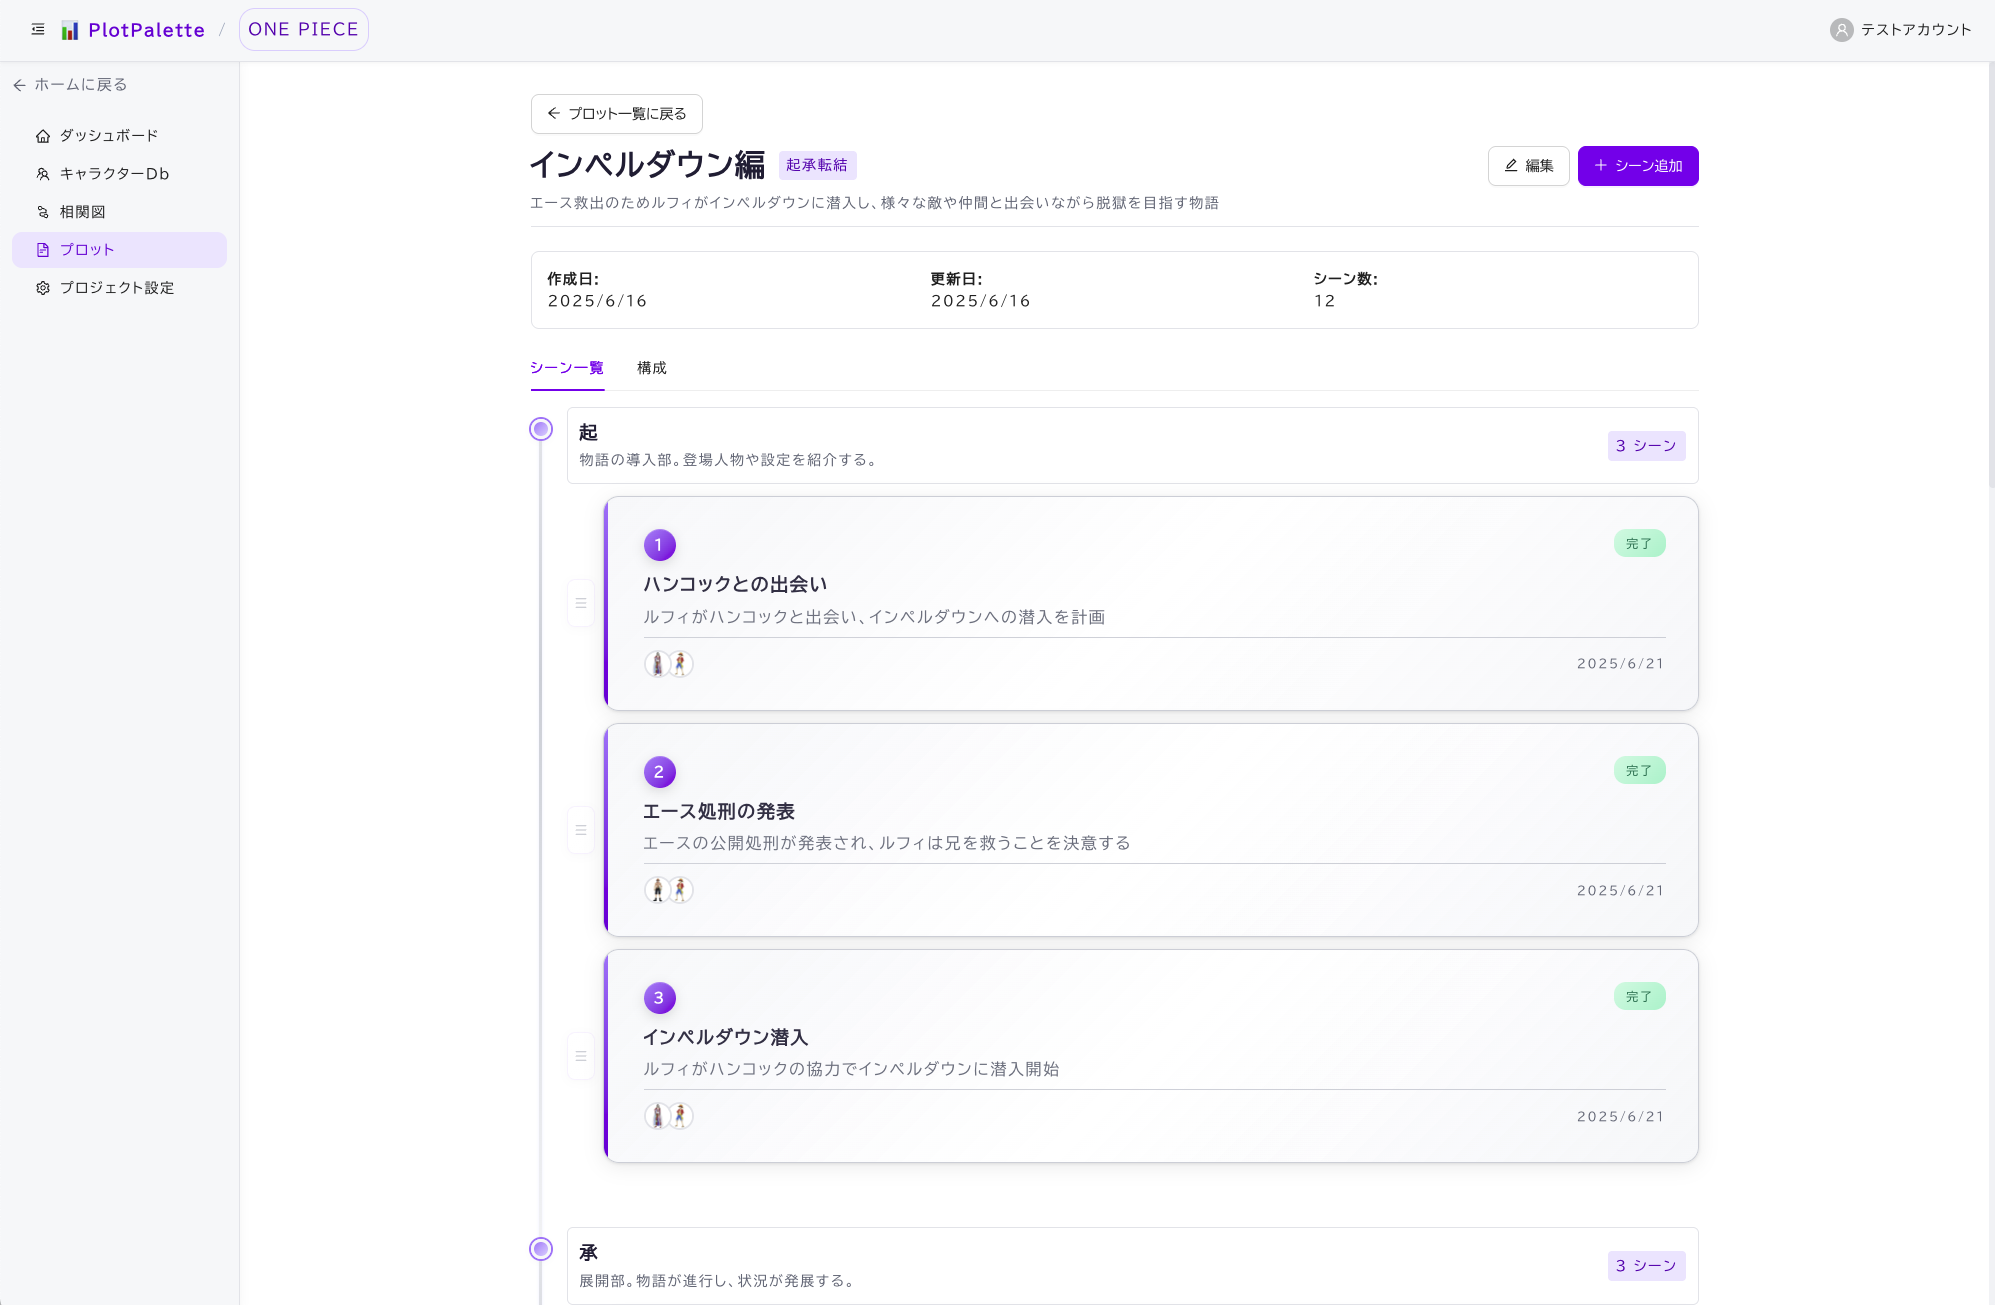Viewport: 1995px width, 1305px height.
Task: Open 相関図 in the sidebar
Action: pos(119,212)
